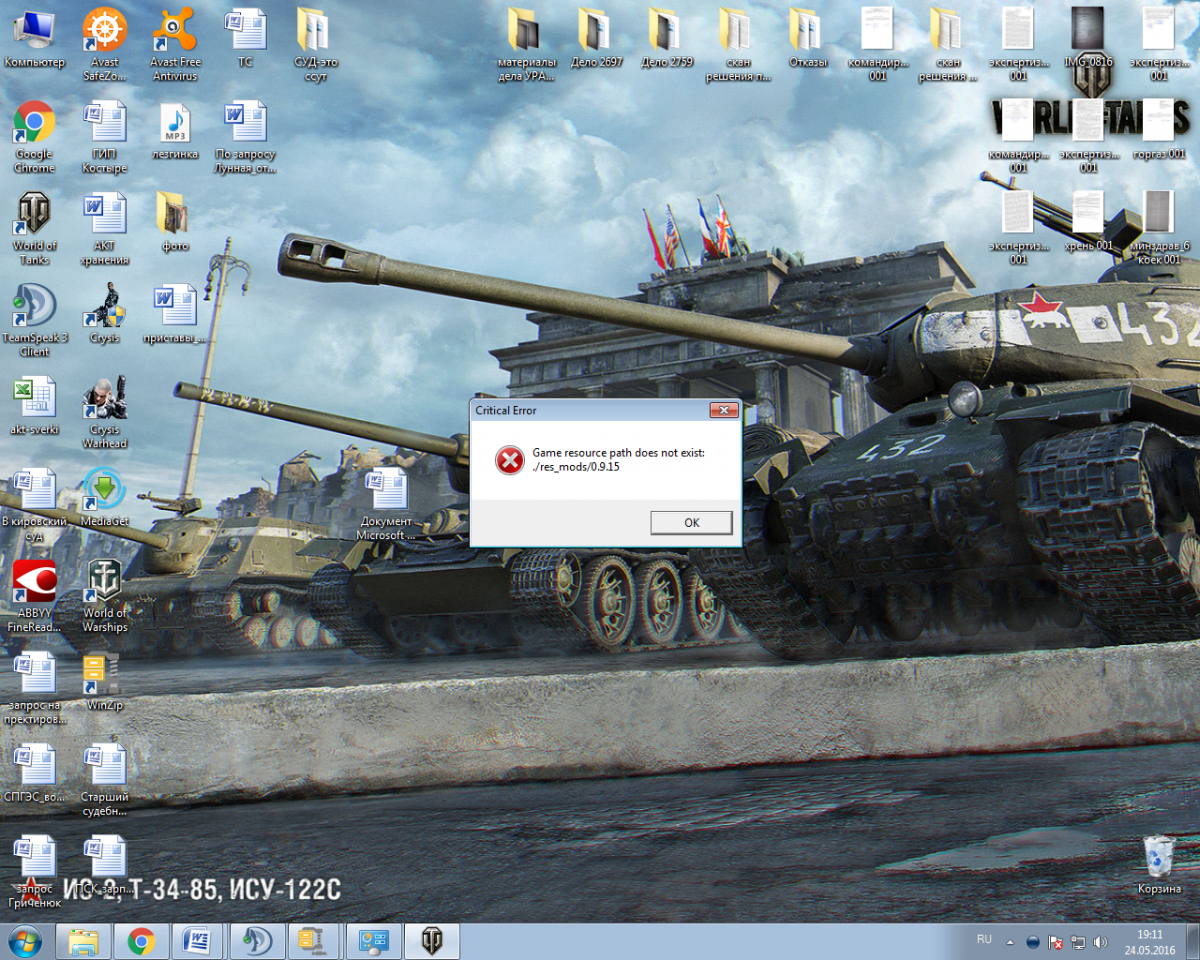Select the ТС Word document

245,39
